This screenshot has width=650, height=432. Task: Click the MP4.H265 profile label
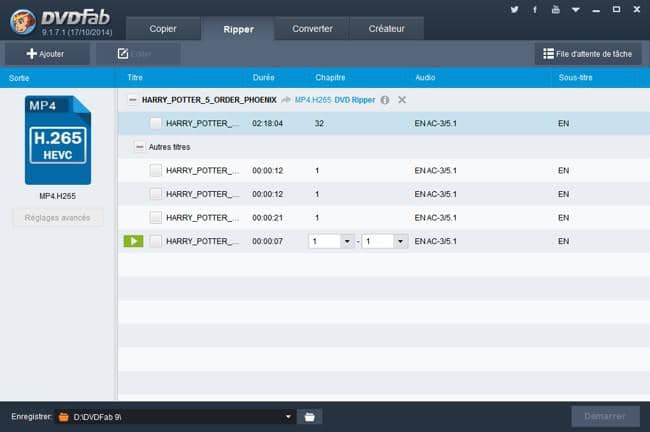[58, 196]
